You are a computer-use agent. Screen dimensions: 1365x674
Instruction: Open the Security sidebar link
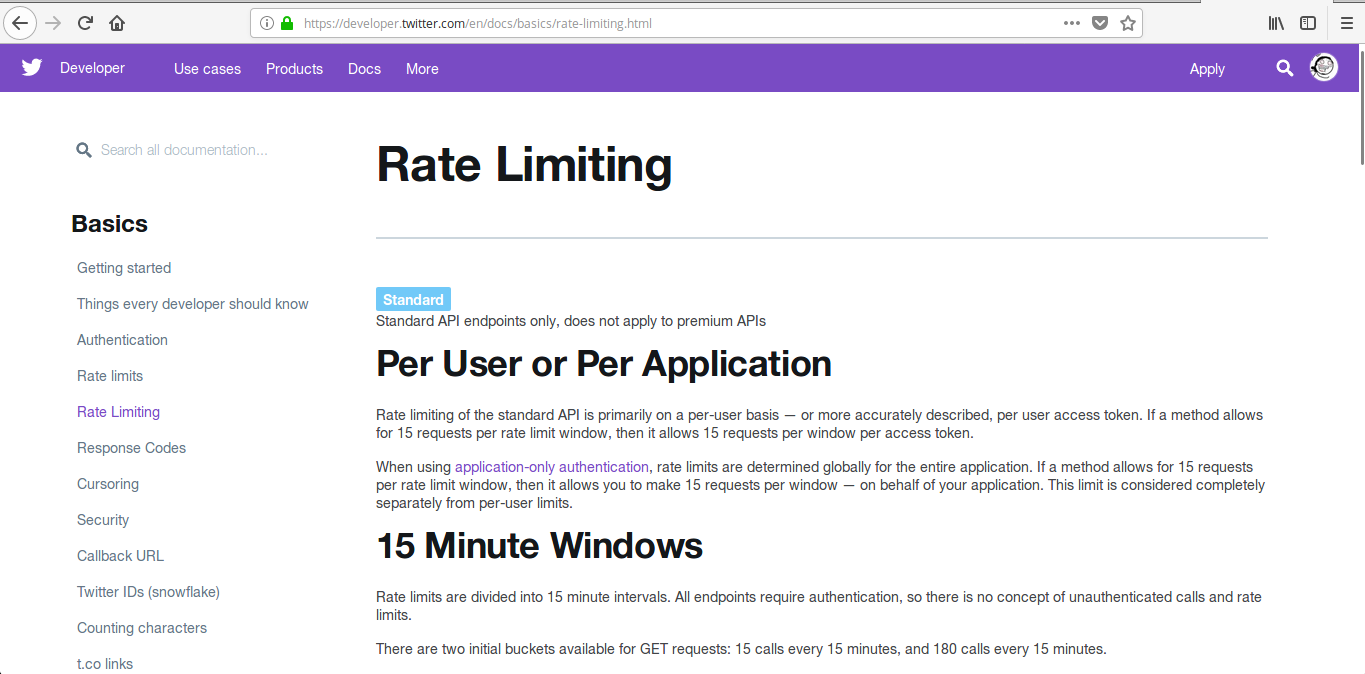point(103,520)
